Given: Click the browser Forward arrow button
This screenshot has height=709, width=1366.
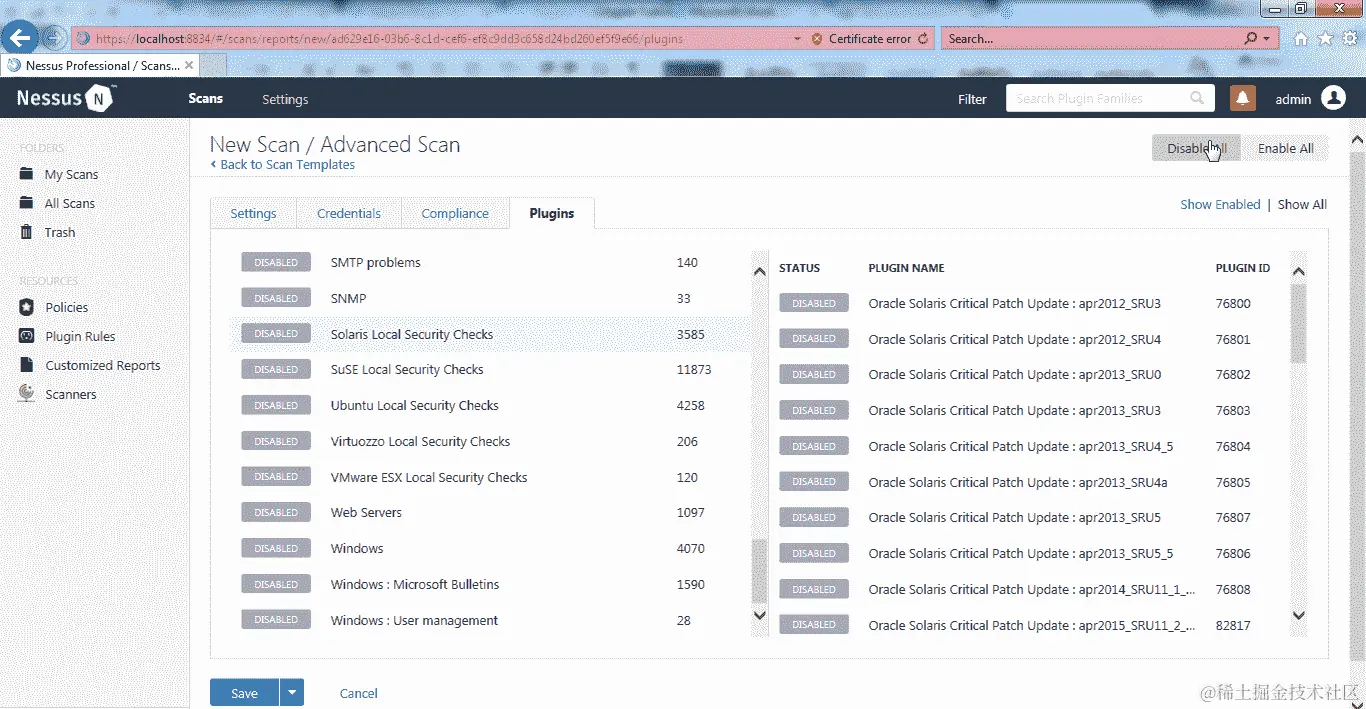Looking at the screenshot, I should pos(54,38).
